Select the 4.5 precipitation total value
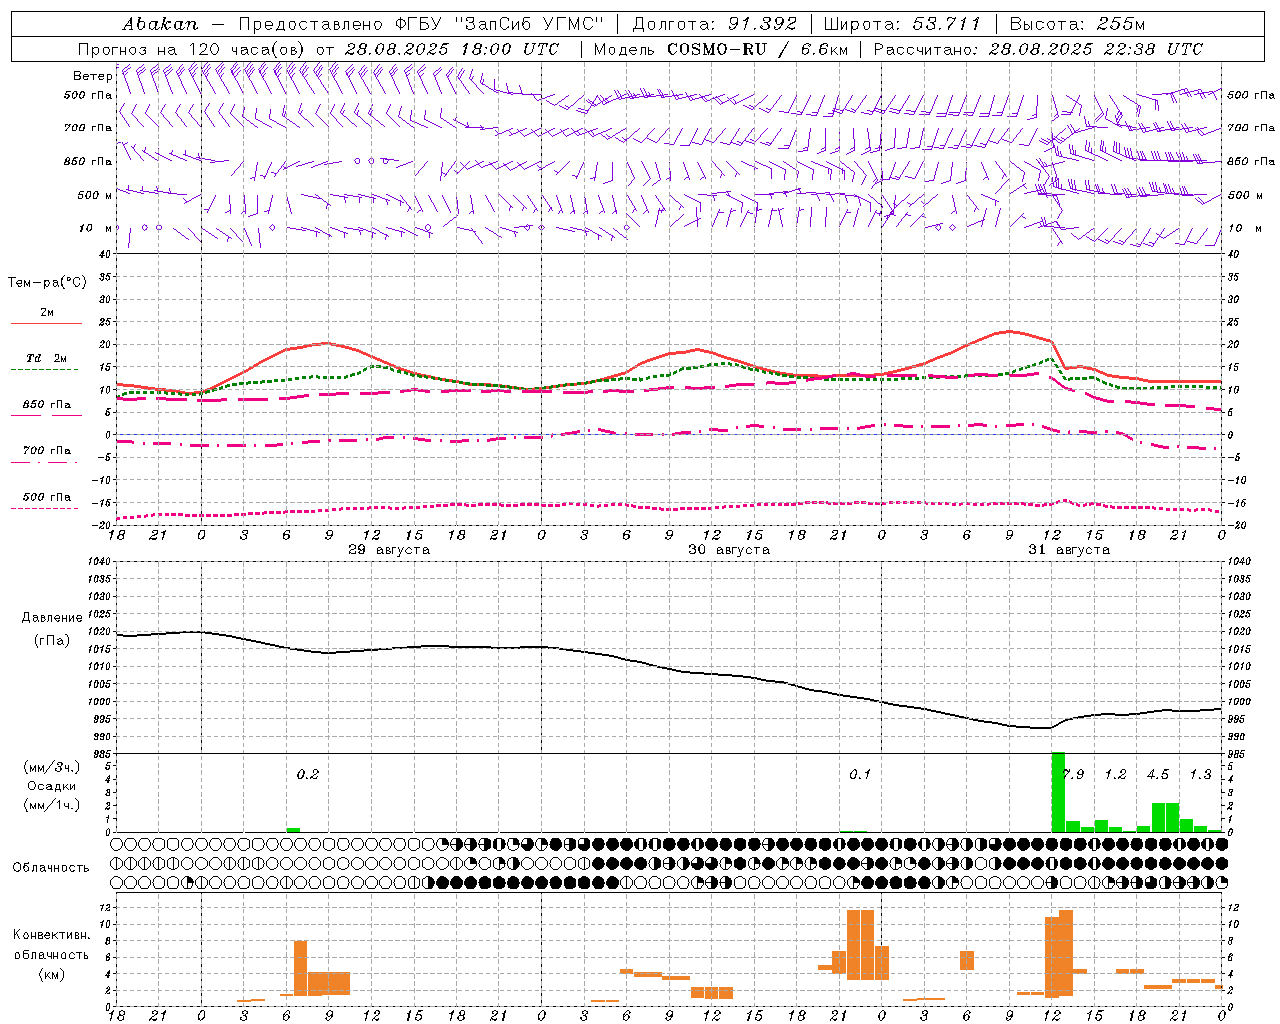This screenshot has width=1280, height=1024. (x=1158, y=775)
